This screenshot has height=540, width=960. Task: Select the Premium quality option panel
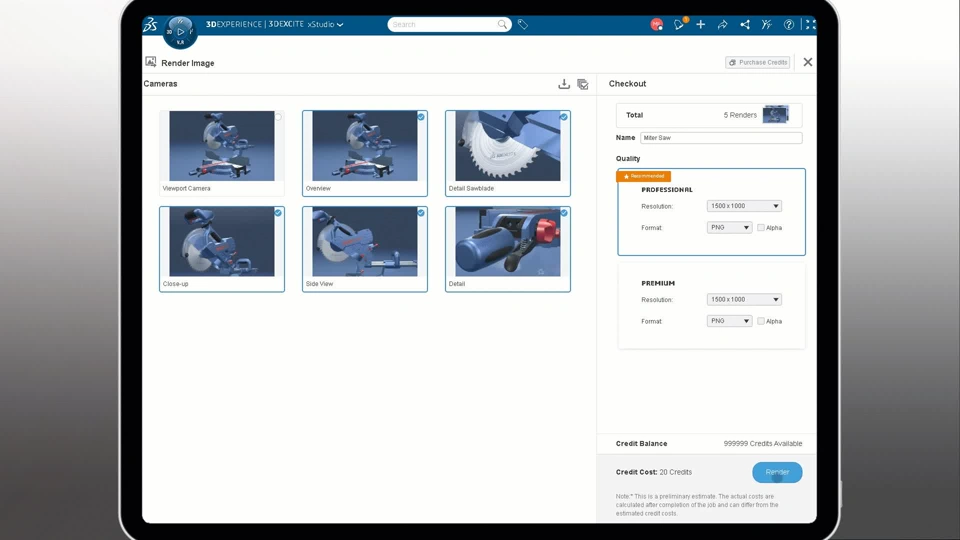pyautogui.click(x=711, y=306)
